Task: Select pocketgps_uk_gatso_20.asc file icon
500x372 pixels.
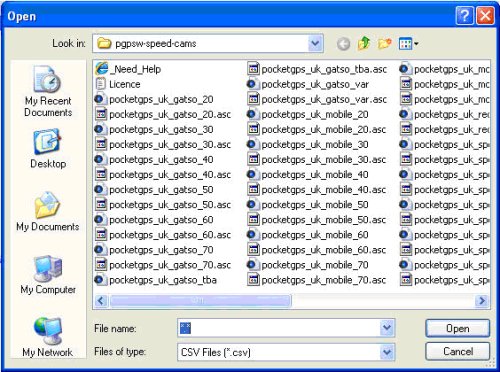Action: point(101,114)
